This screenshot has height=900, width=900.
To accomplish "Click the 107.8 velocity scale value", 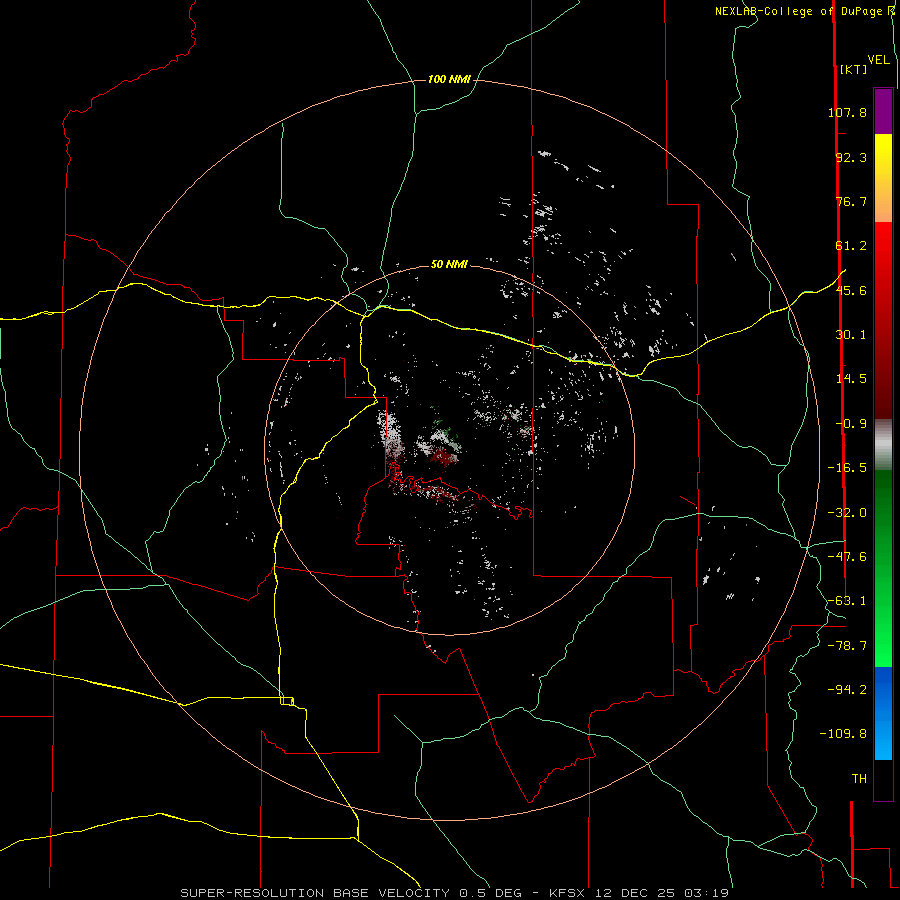I will pos(847,112).
